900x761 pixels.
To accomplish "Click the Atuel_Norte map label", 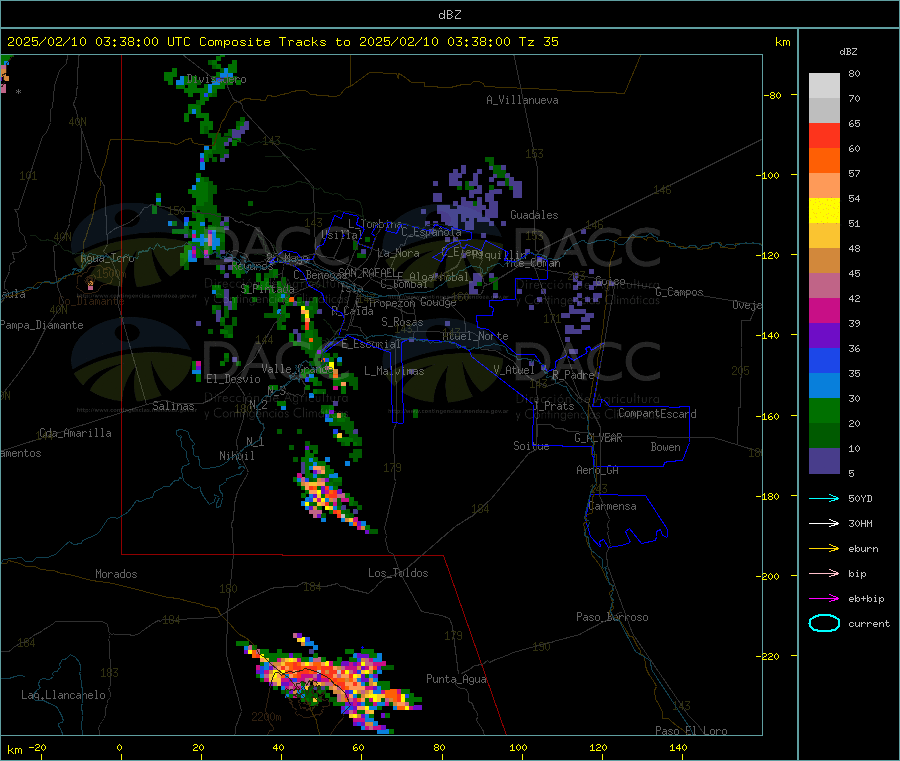I will 475,336.
